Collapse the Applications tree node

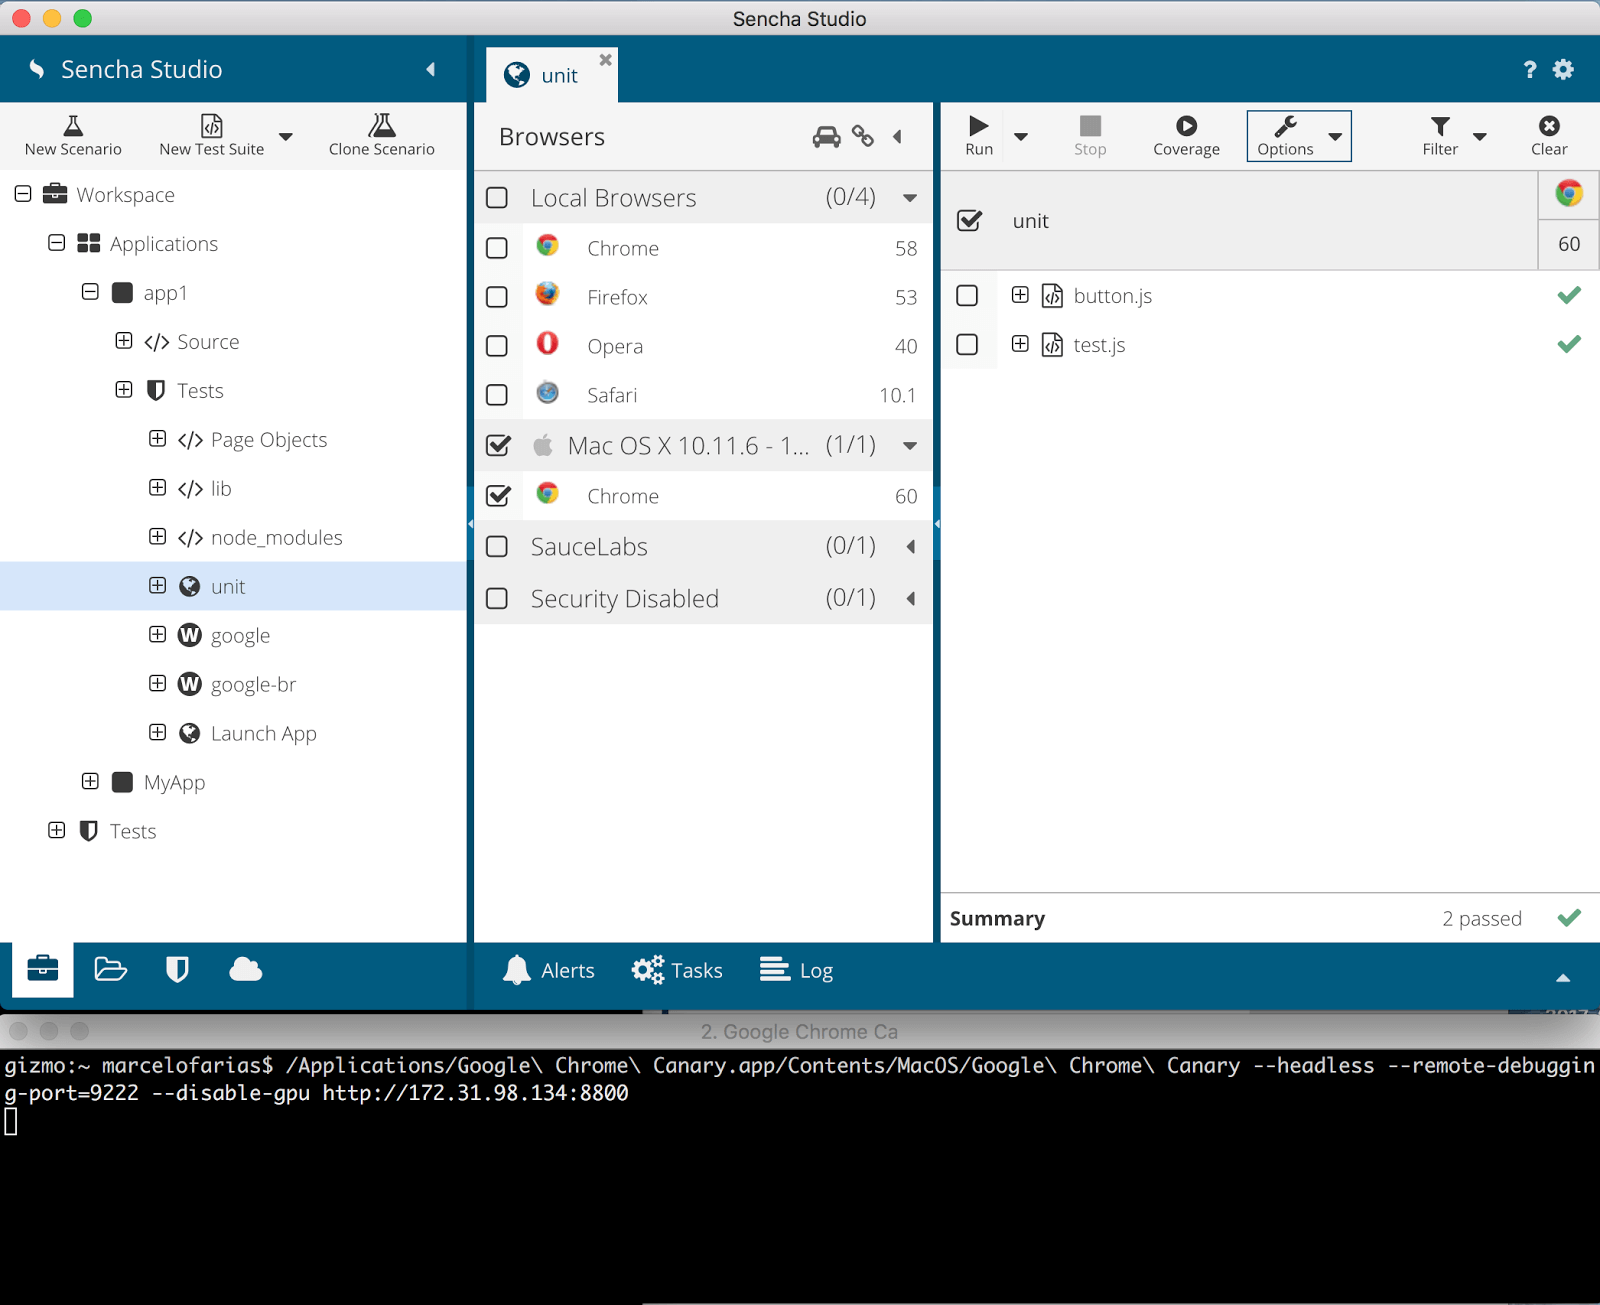tap(57, 242)
